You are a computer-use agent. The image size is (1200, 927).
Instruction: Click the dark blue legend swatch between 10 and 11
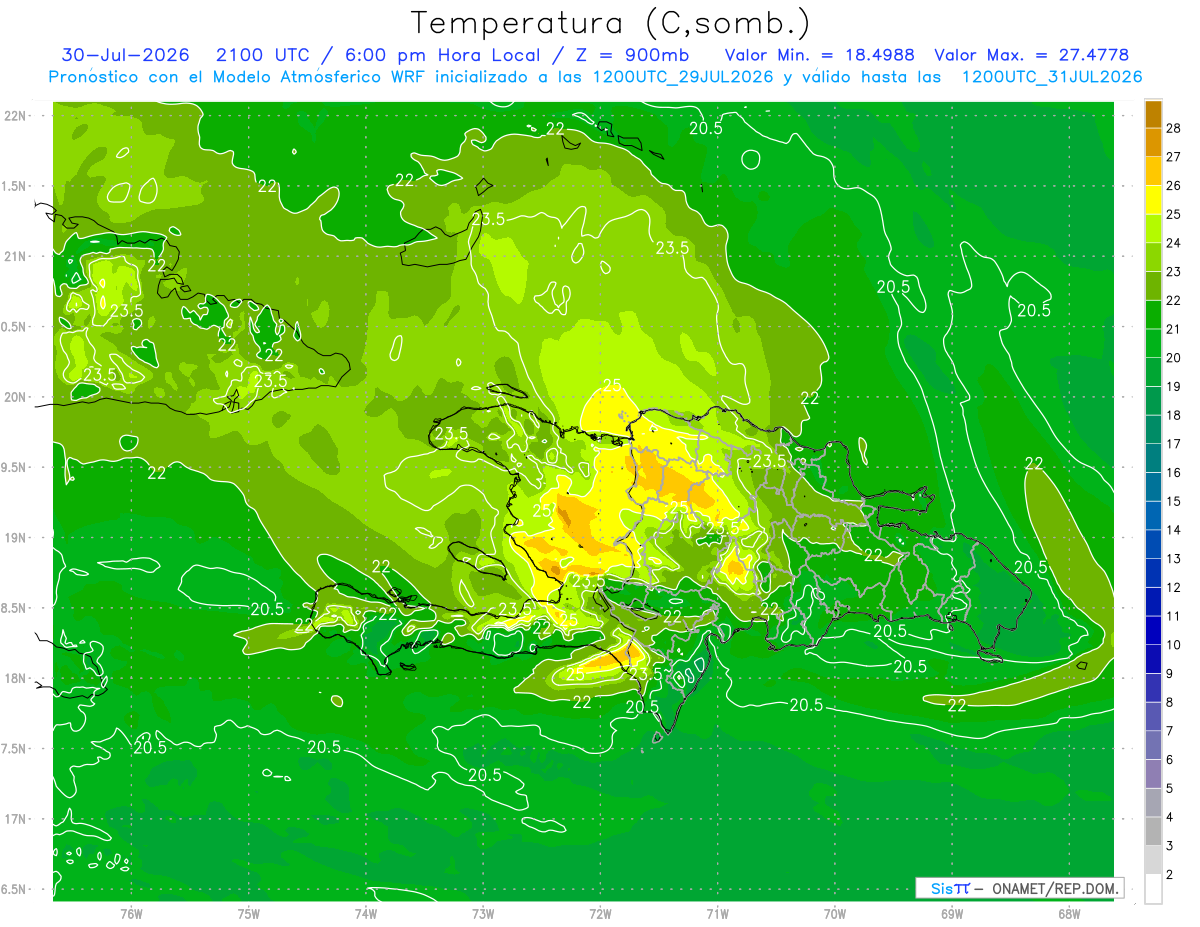(x=1153, y=631)
